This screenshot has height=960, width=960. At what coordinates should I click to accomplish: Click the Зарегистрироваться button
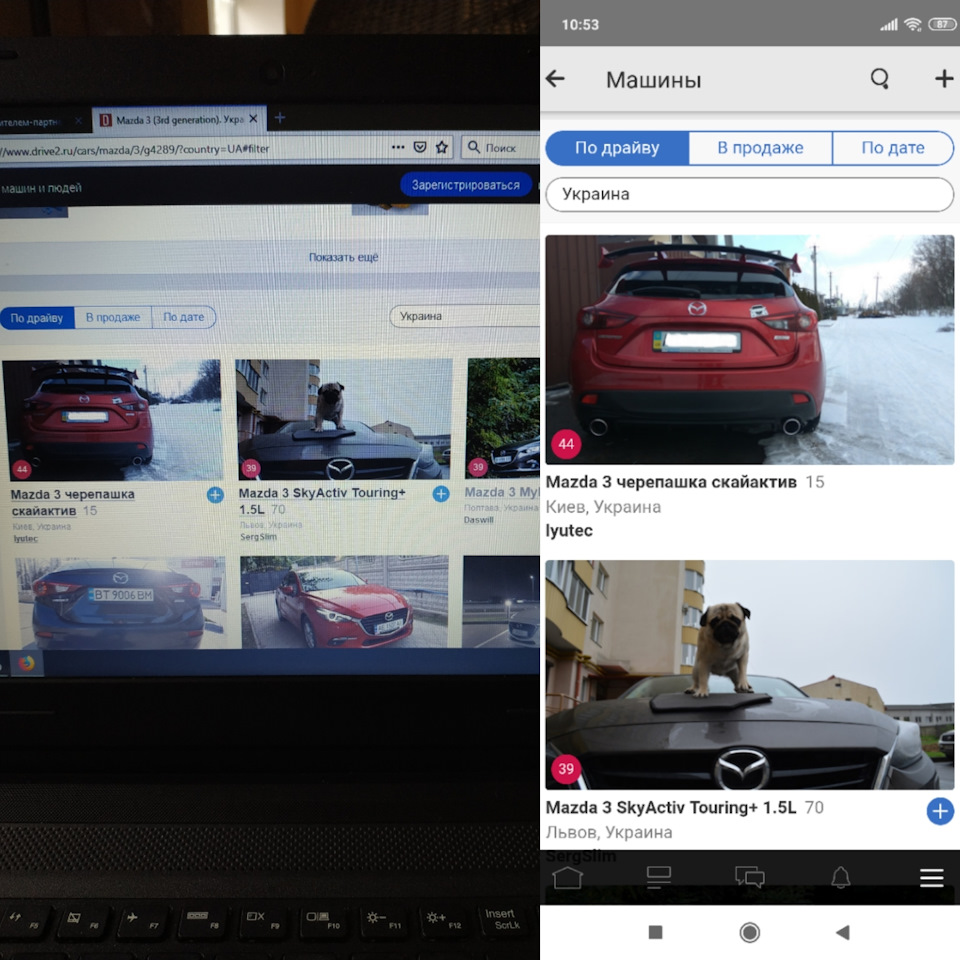pyautogui.click(x=465, y=185)
